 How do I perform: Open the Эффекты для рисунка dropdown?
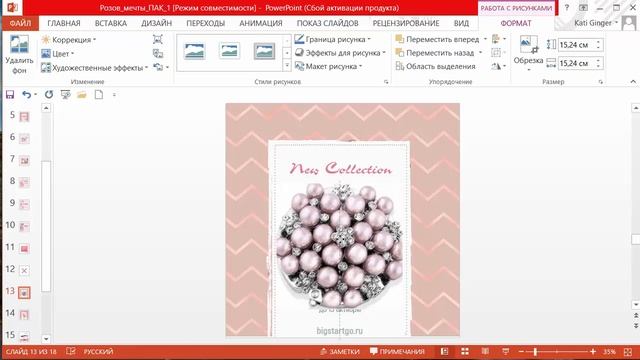340,53
